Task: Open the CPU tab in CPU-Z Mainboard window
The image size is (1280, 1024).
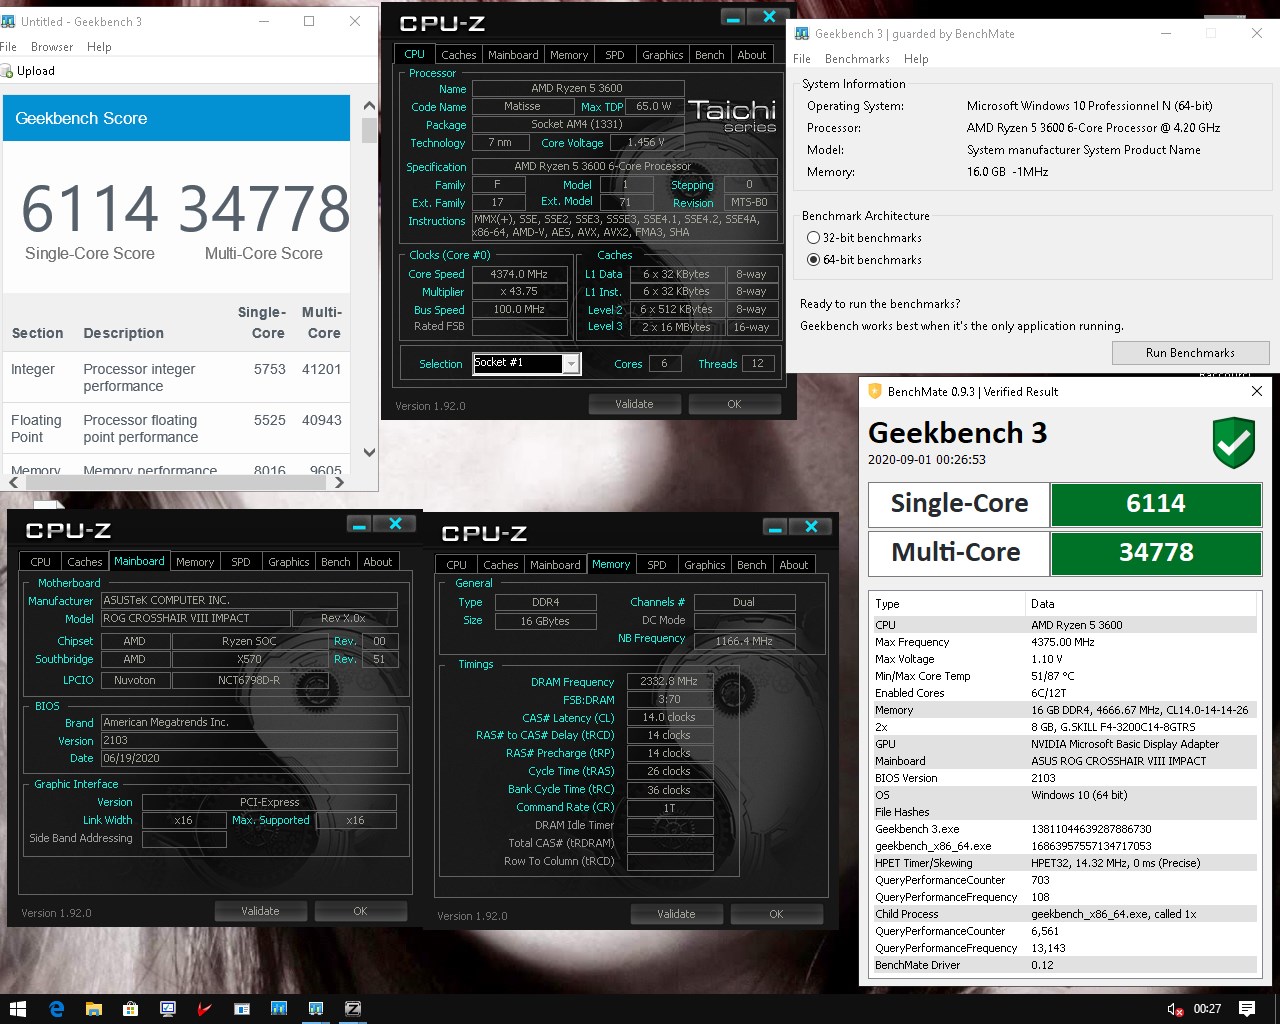Action: [x=41, y=562]
